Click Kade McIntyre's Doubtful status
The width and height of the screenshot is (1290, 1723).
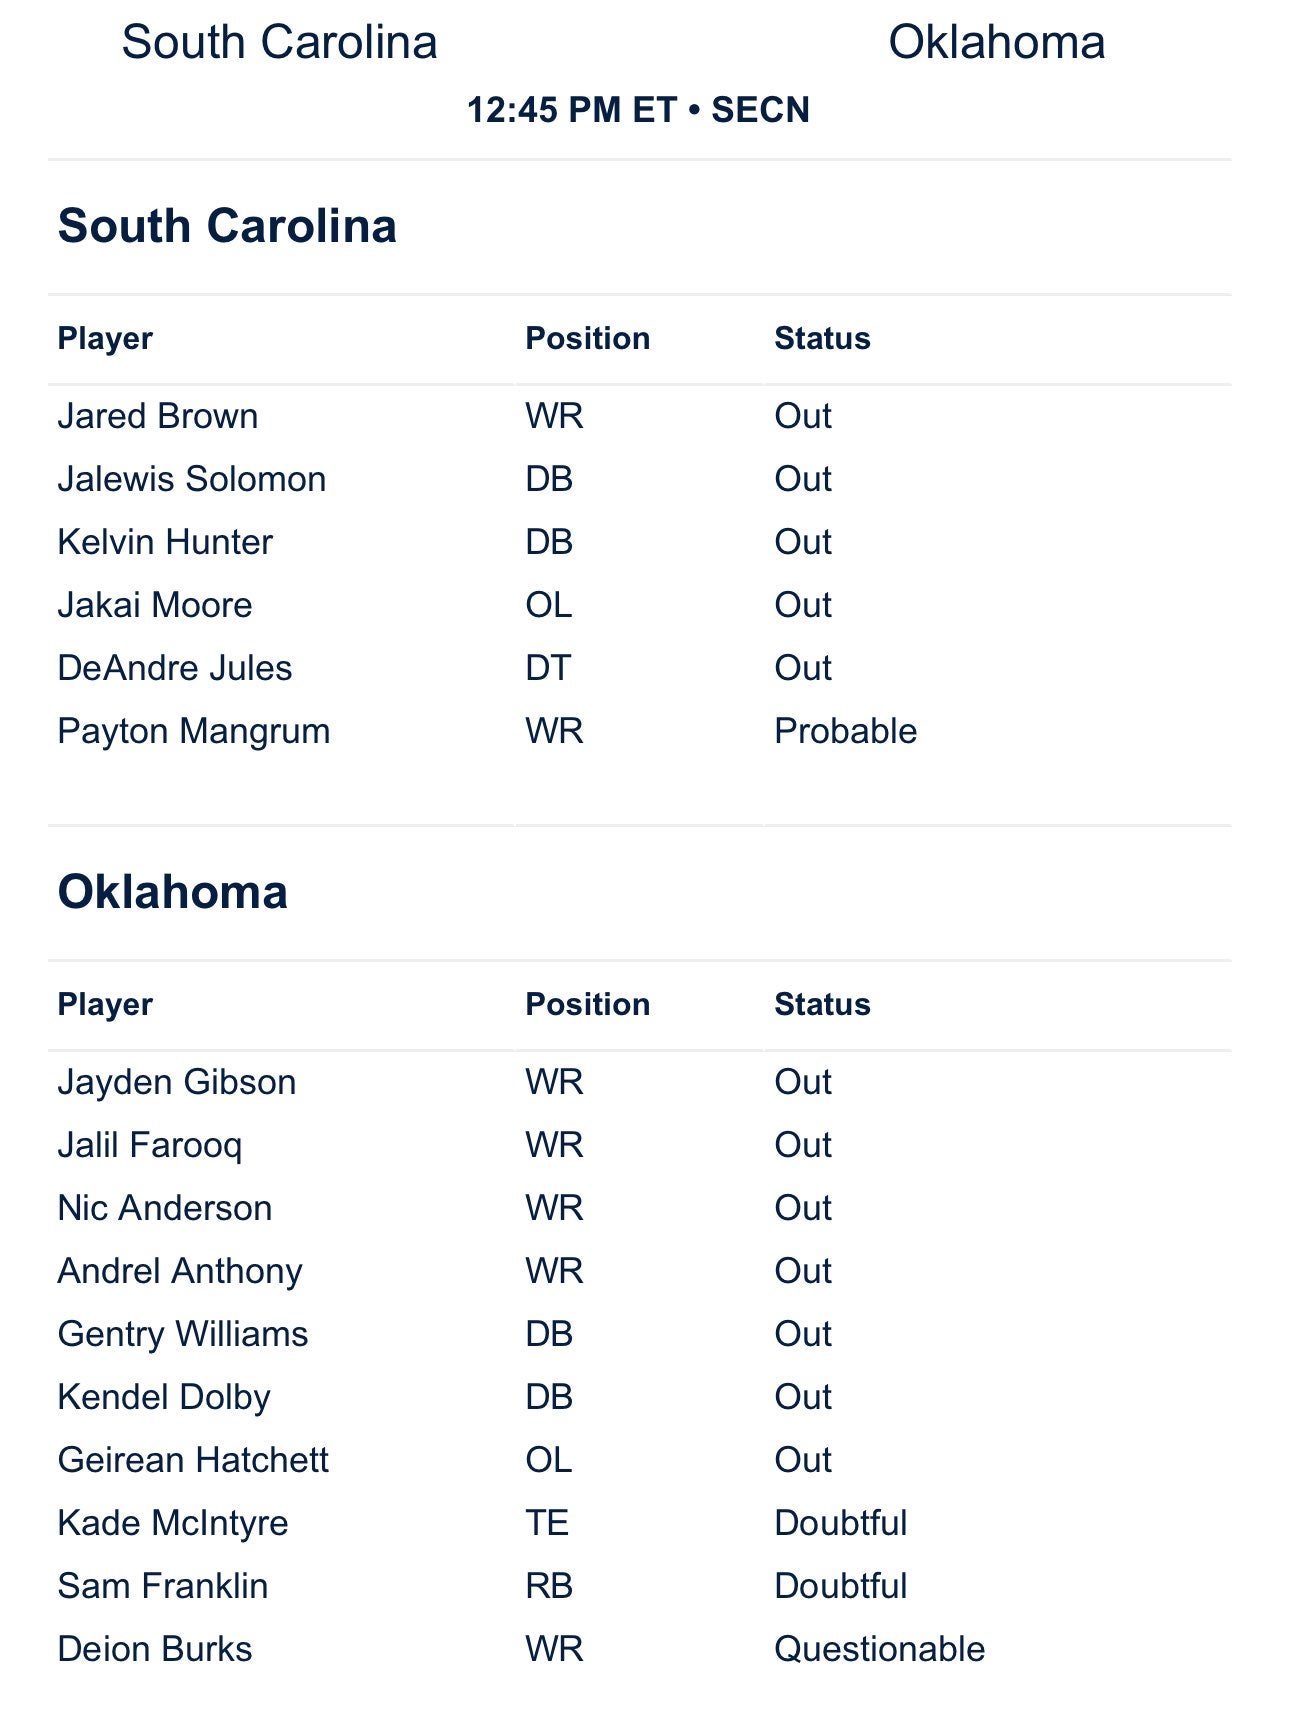coord(840,1523)
